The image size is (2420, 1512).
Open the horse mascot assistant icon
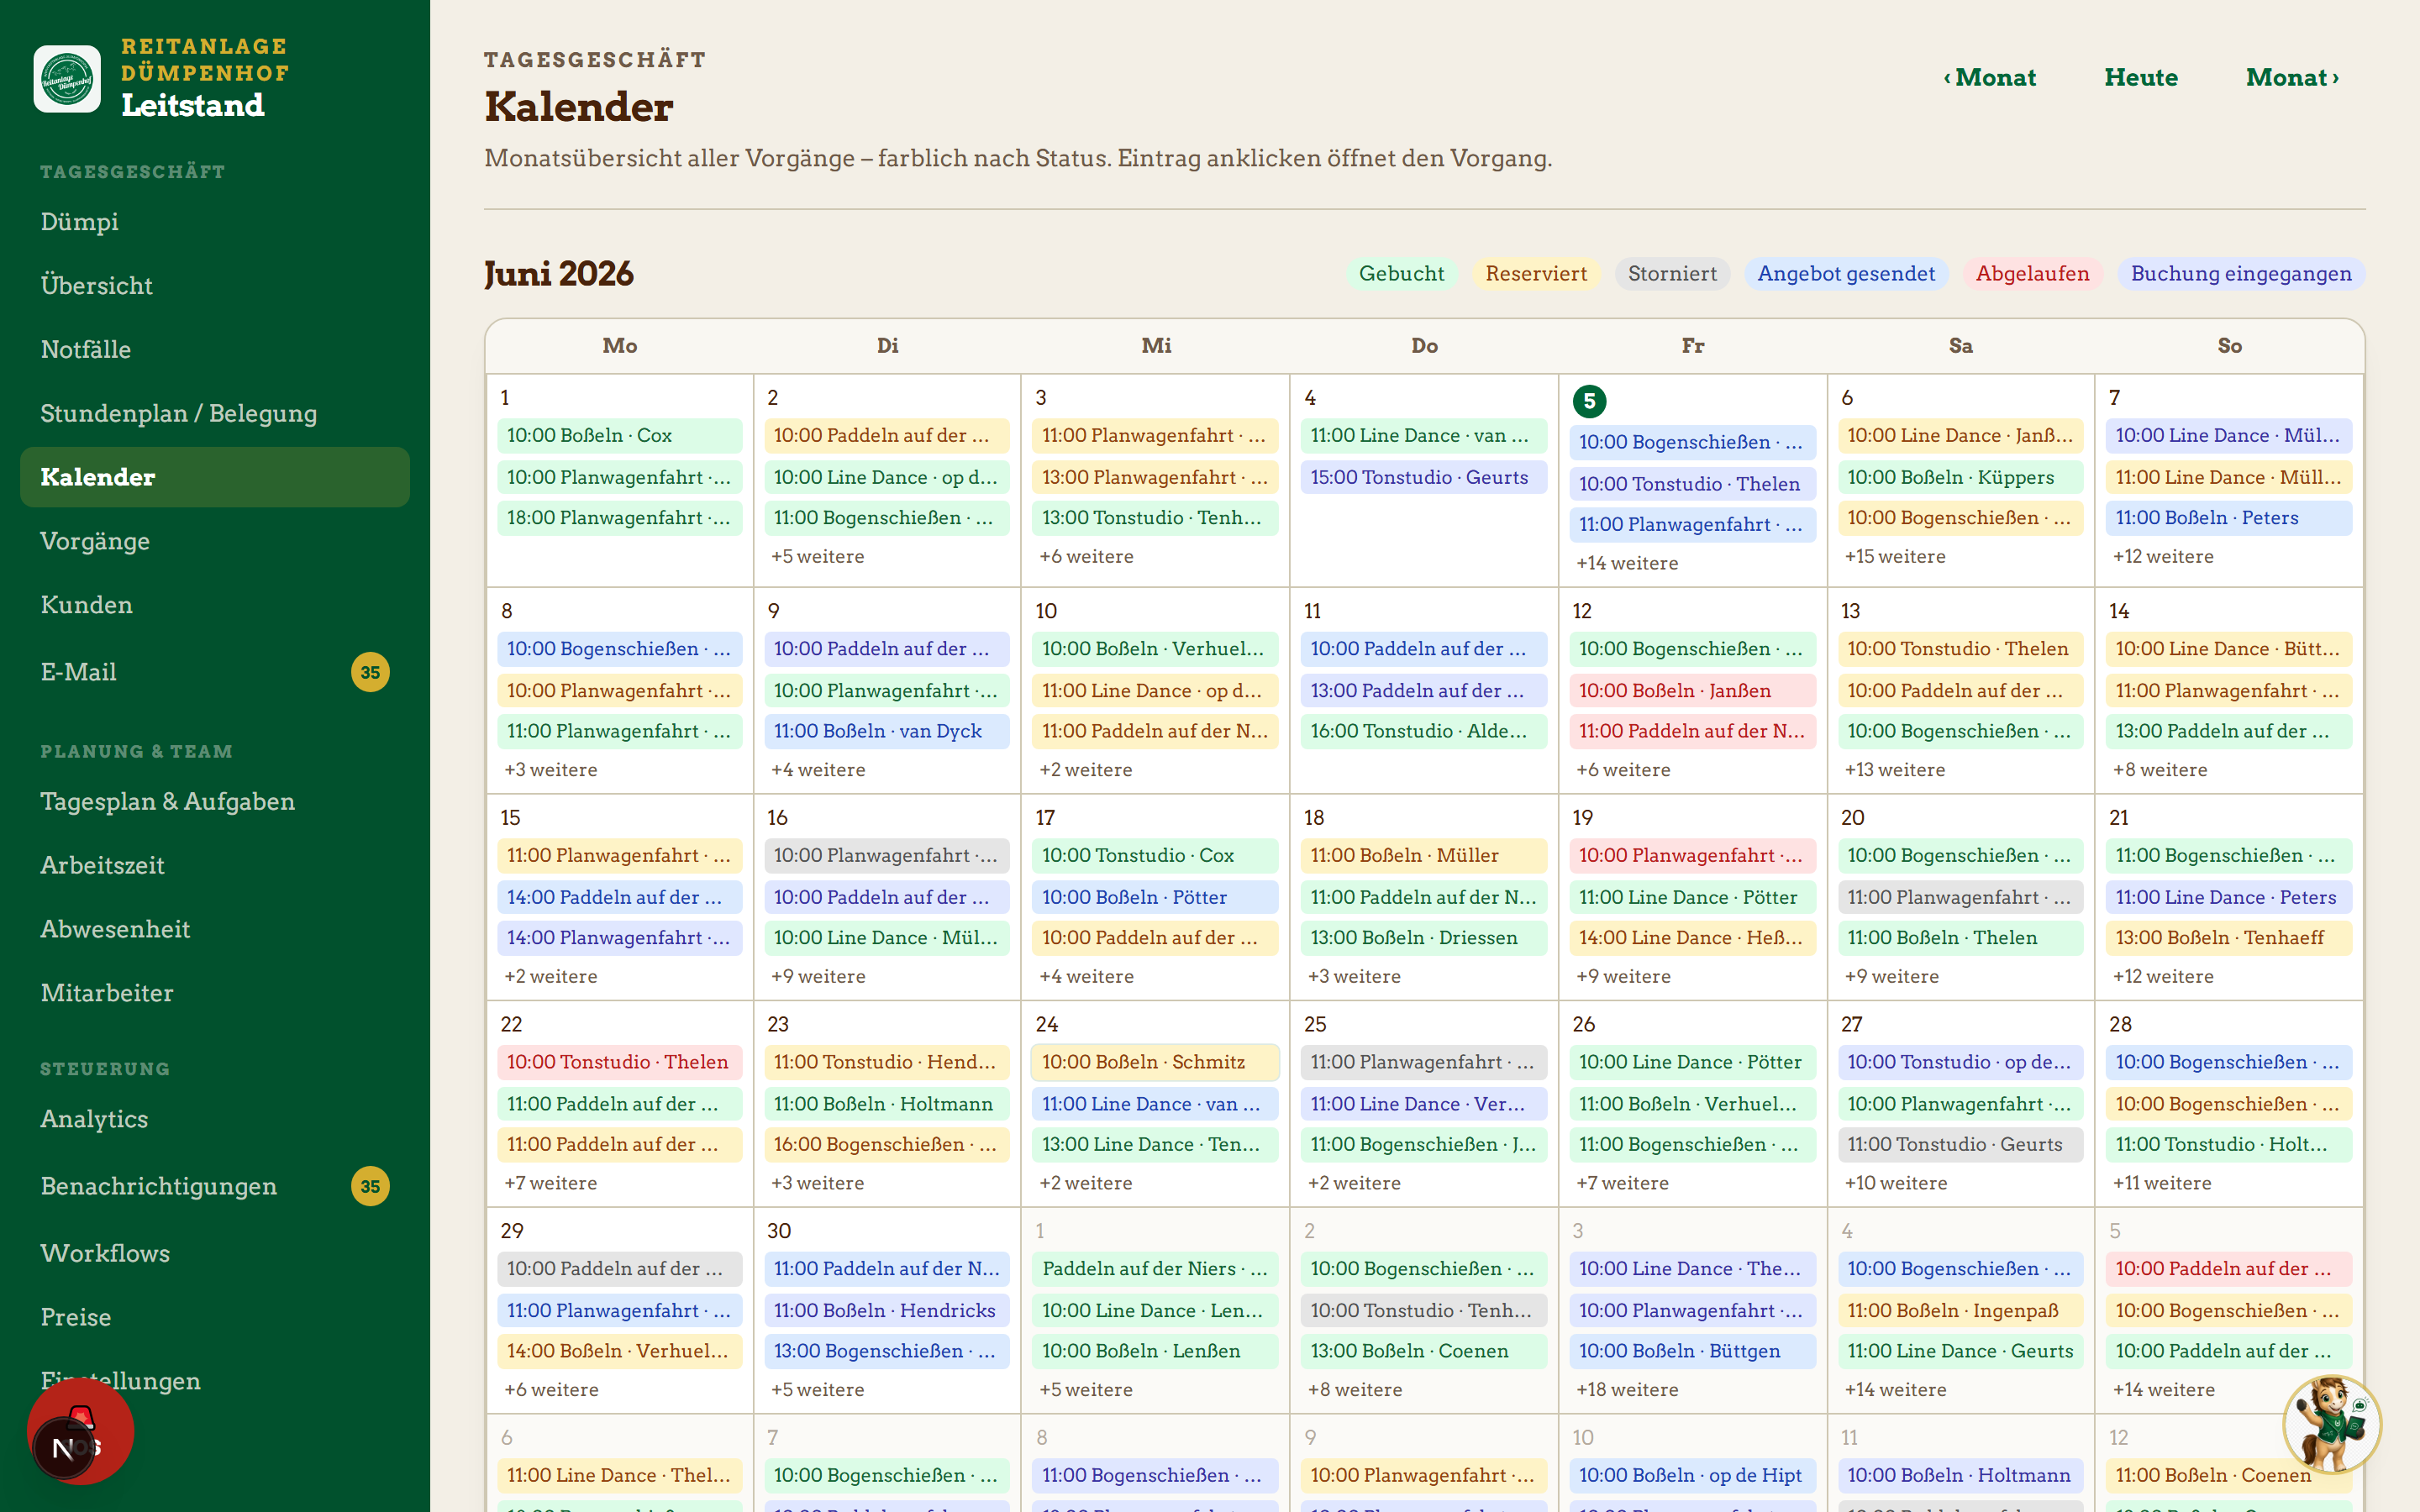coord(2331,1424)
